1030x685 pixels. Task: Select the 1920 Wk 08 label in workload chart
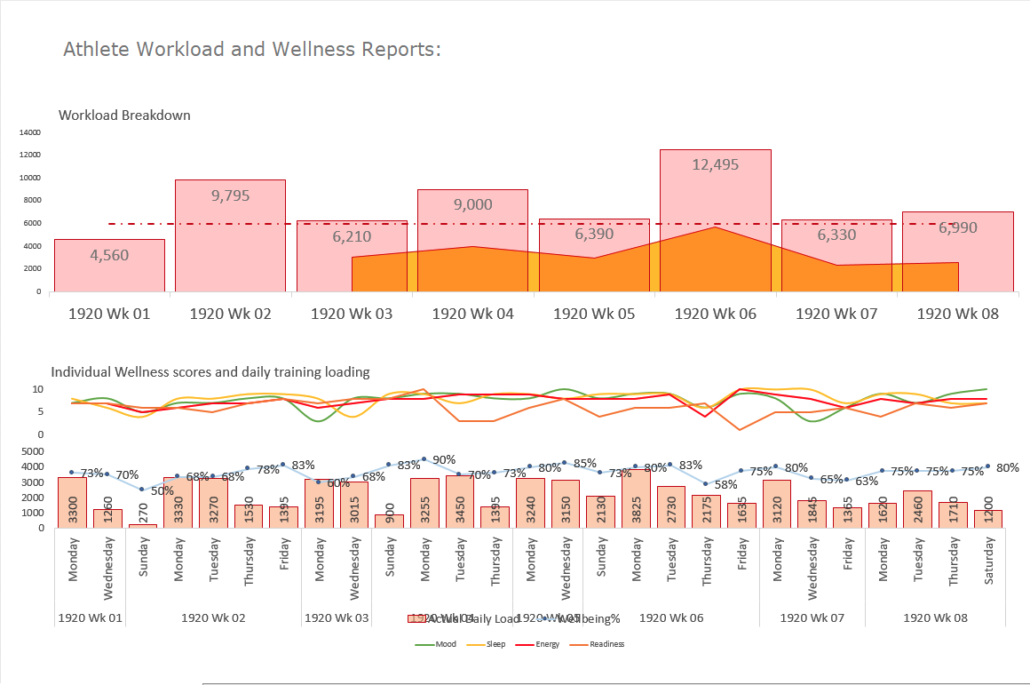957,313
